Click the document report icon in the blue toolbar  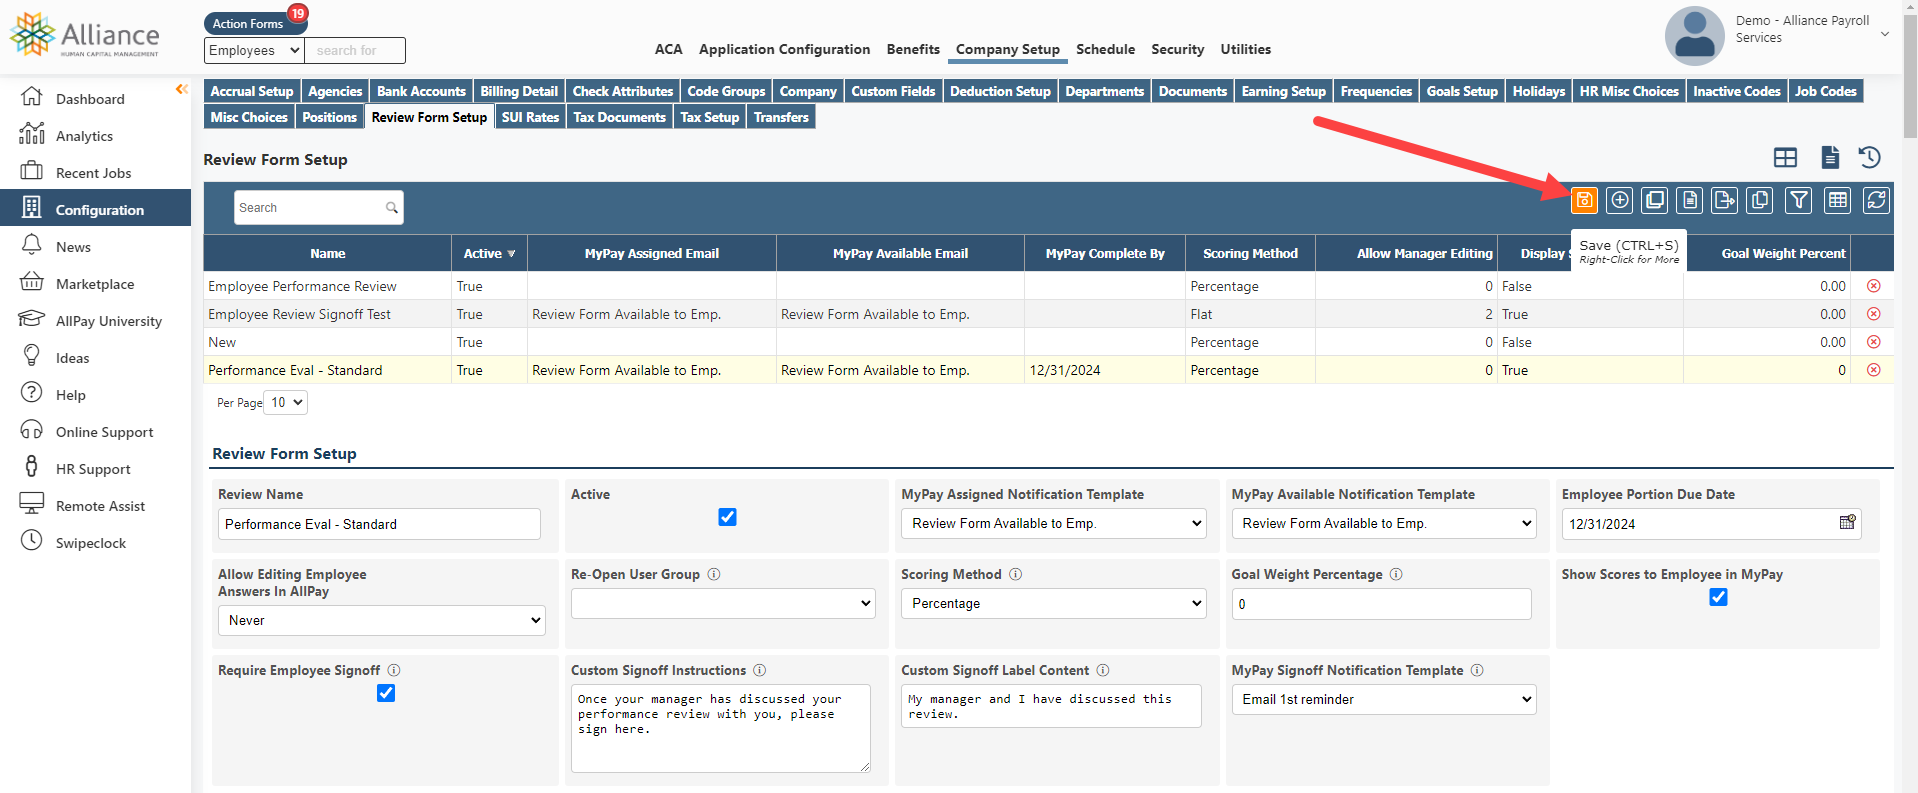pyautogui.click(x=1690, y=200)
